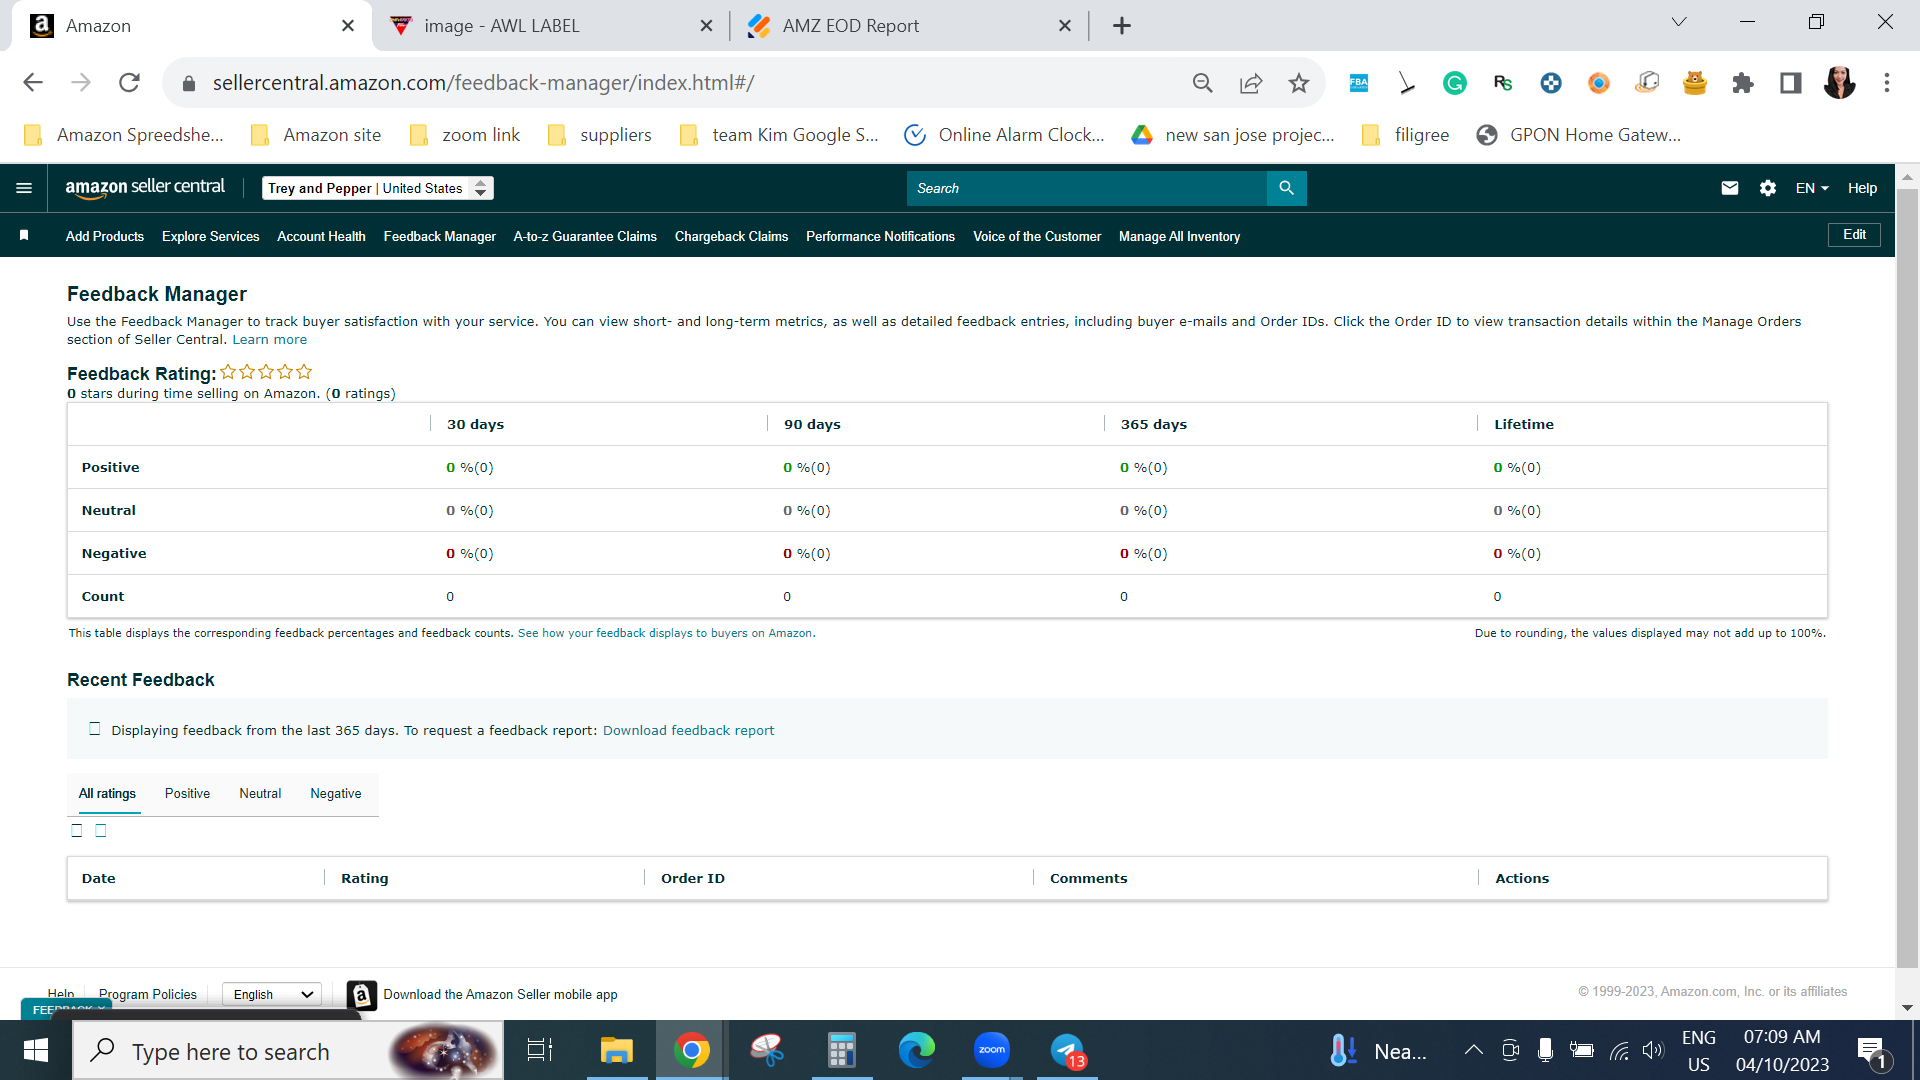The image size is (1920, 1080).
Task: Select the Positive feedback tab
Action: tap(187, 793)
